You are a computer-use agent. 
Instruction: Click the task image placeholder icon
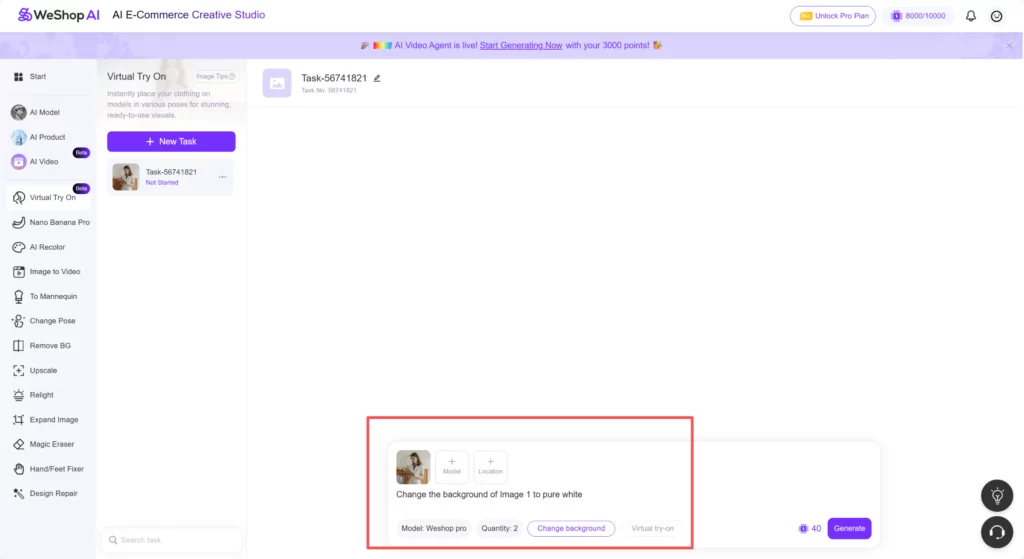tap(277, 83)
